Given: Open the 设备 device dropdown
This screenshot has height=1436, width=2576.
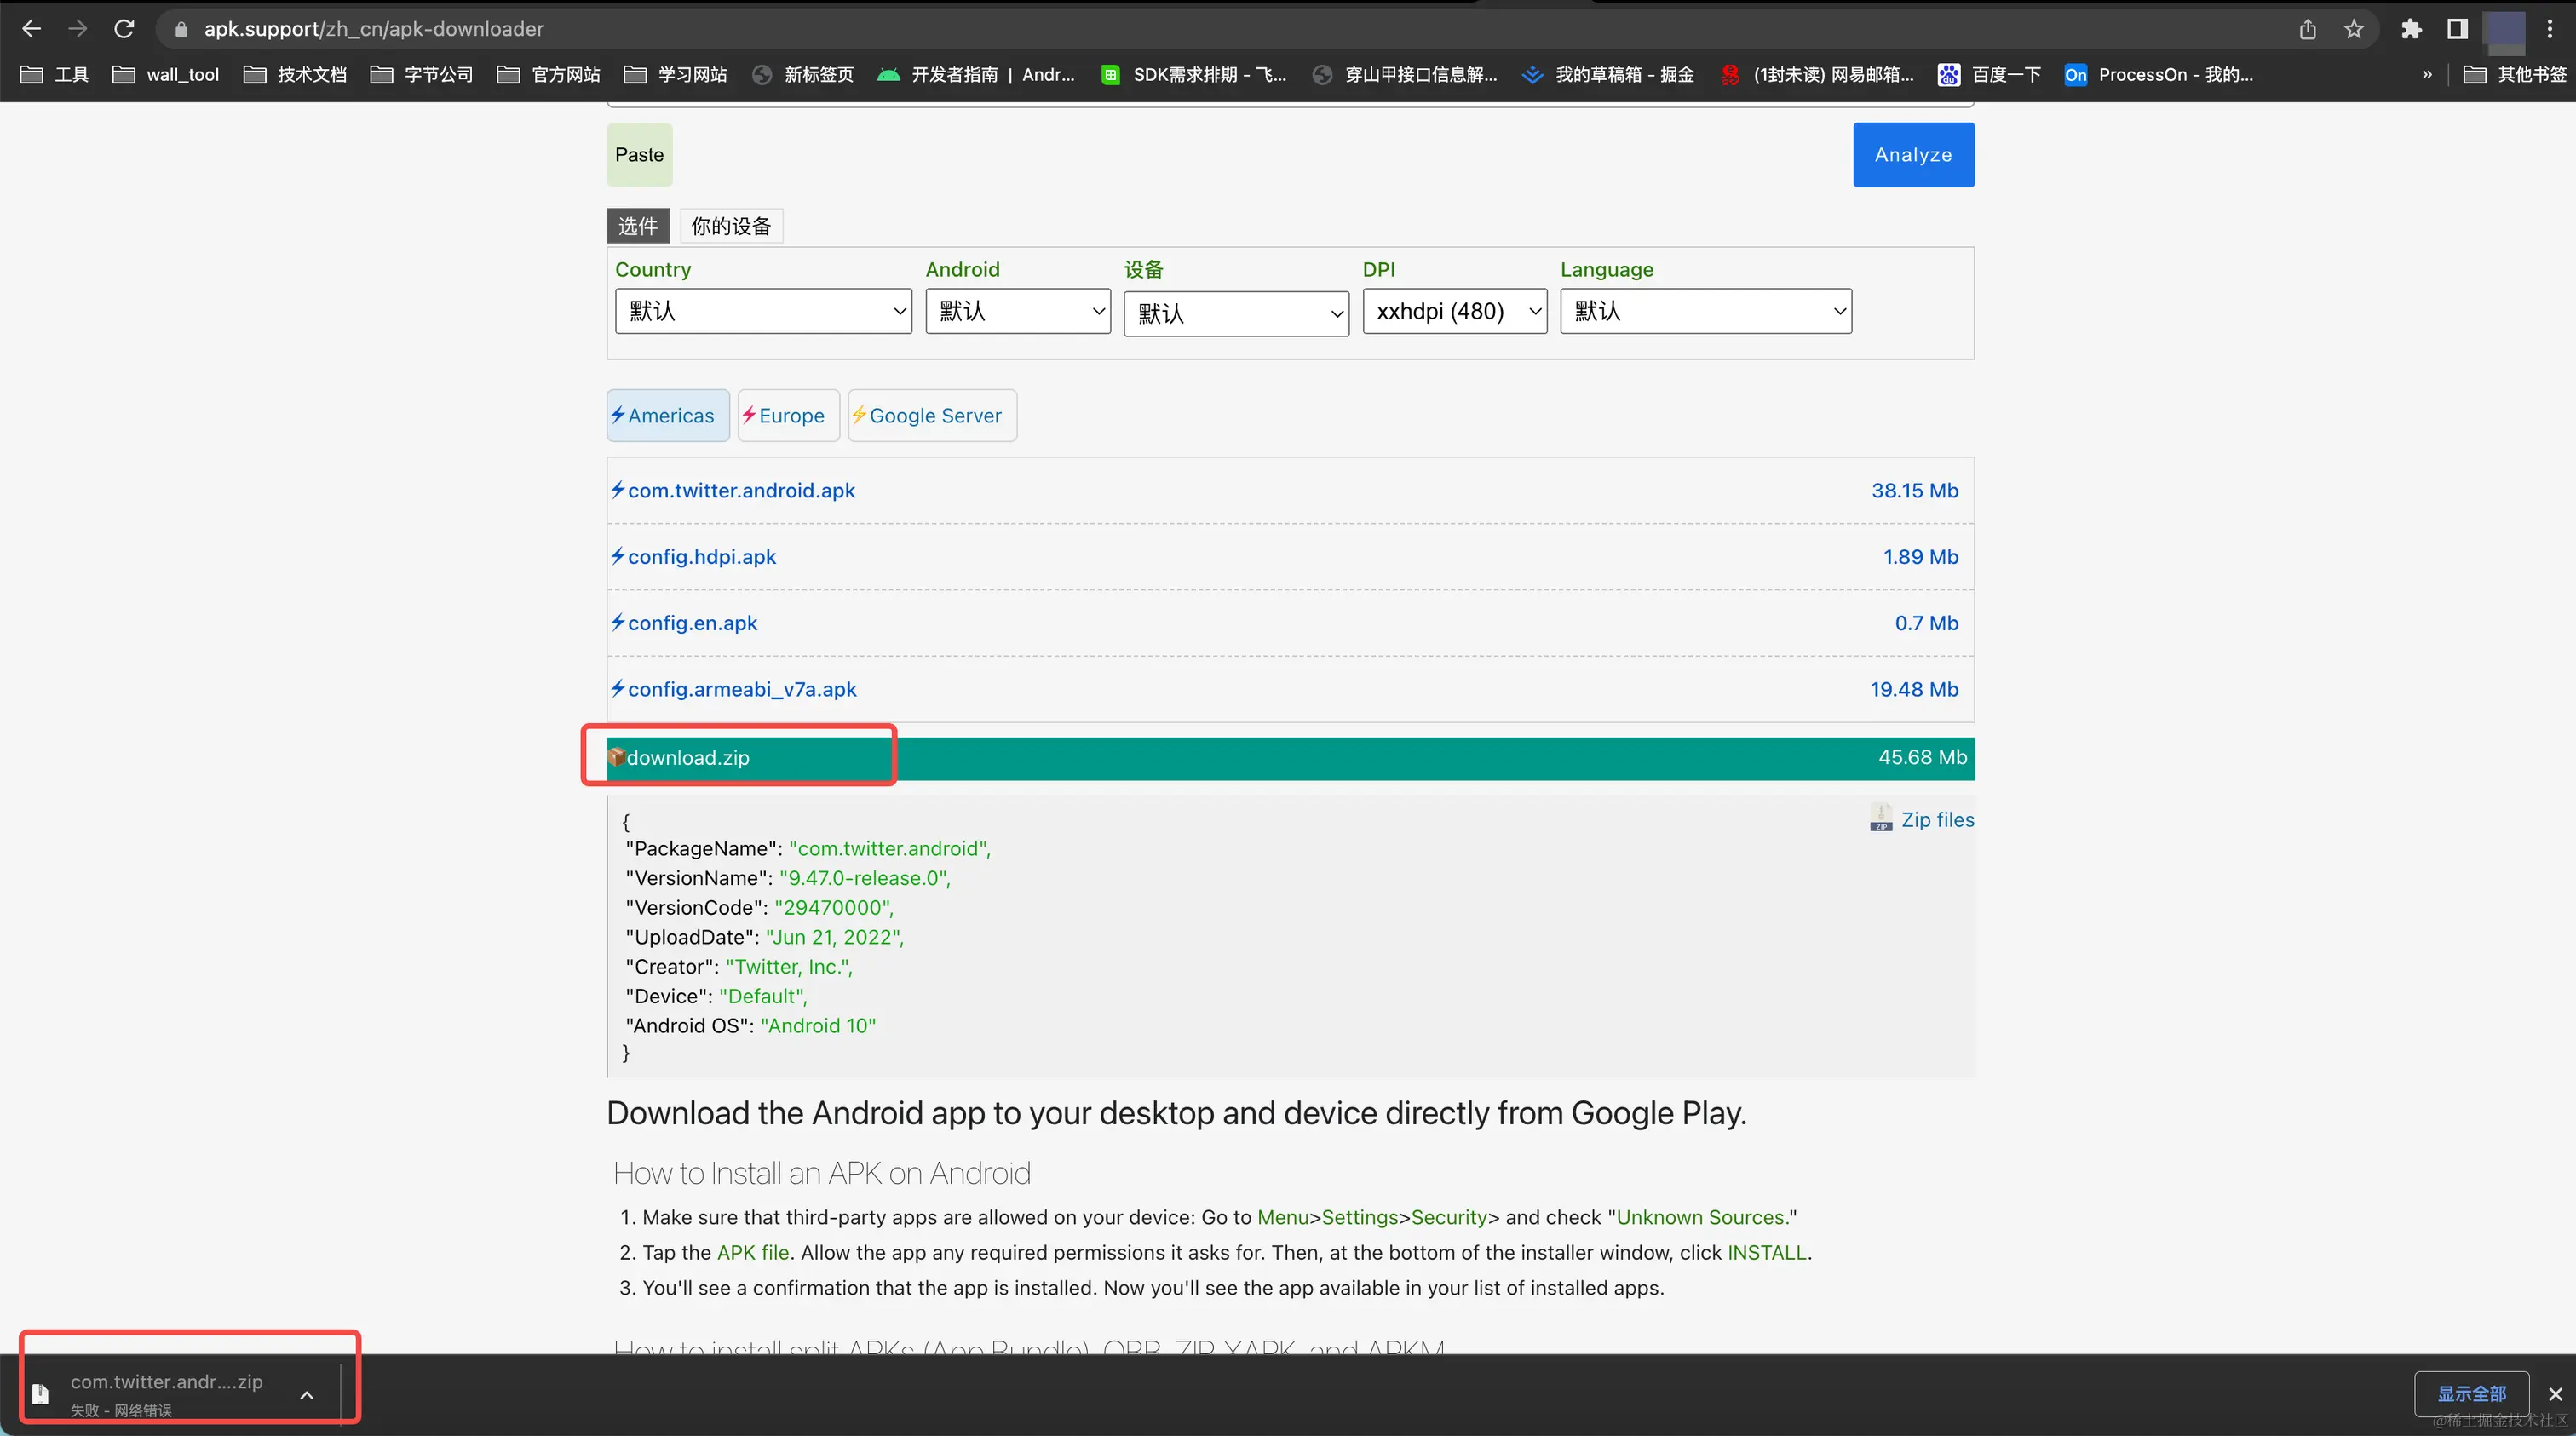Looking at the screenshot, I should [1236, 313].
